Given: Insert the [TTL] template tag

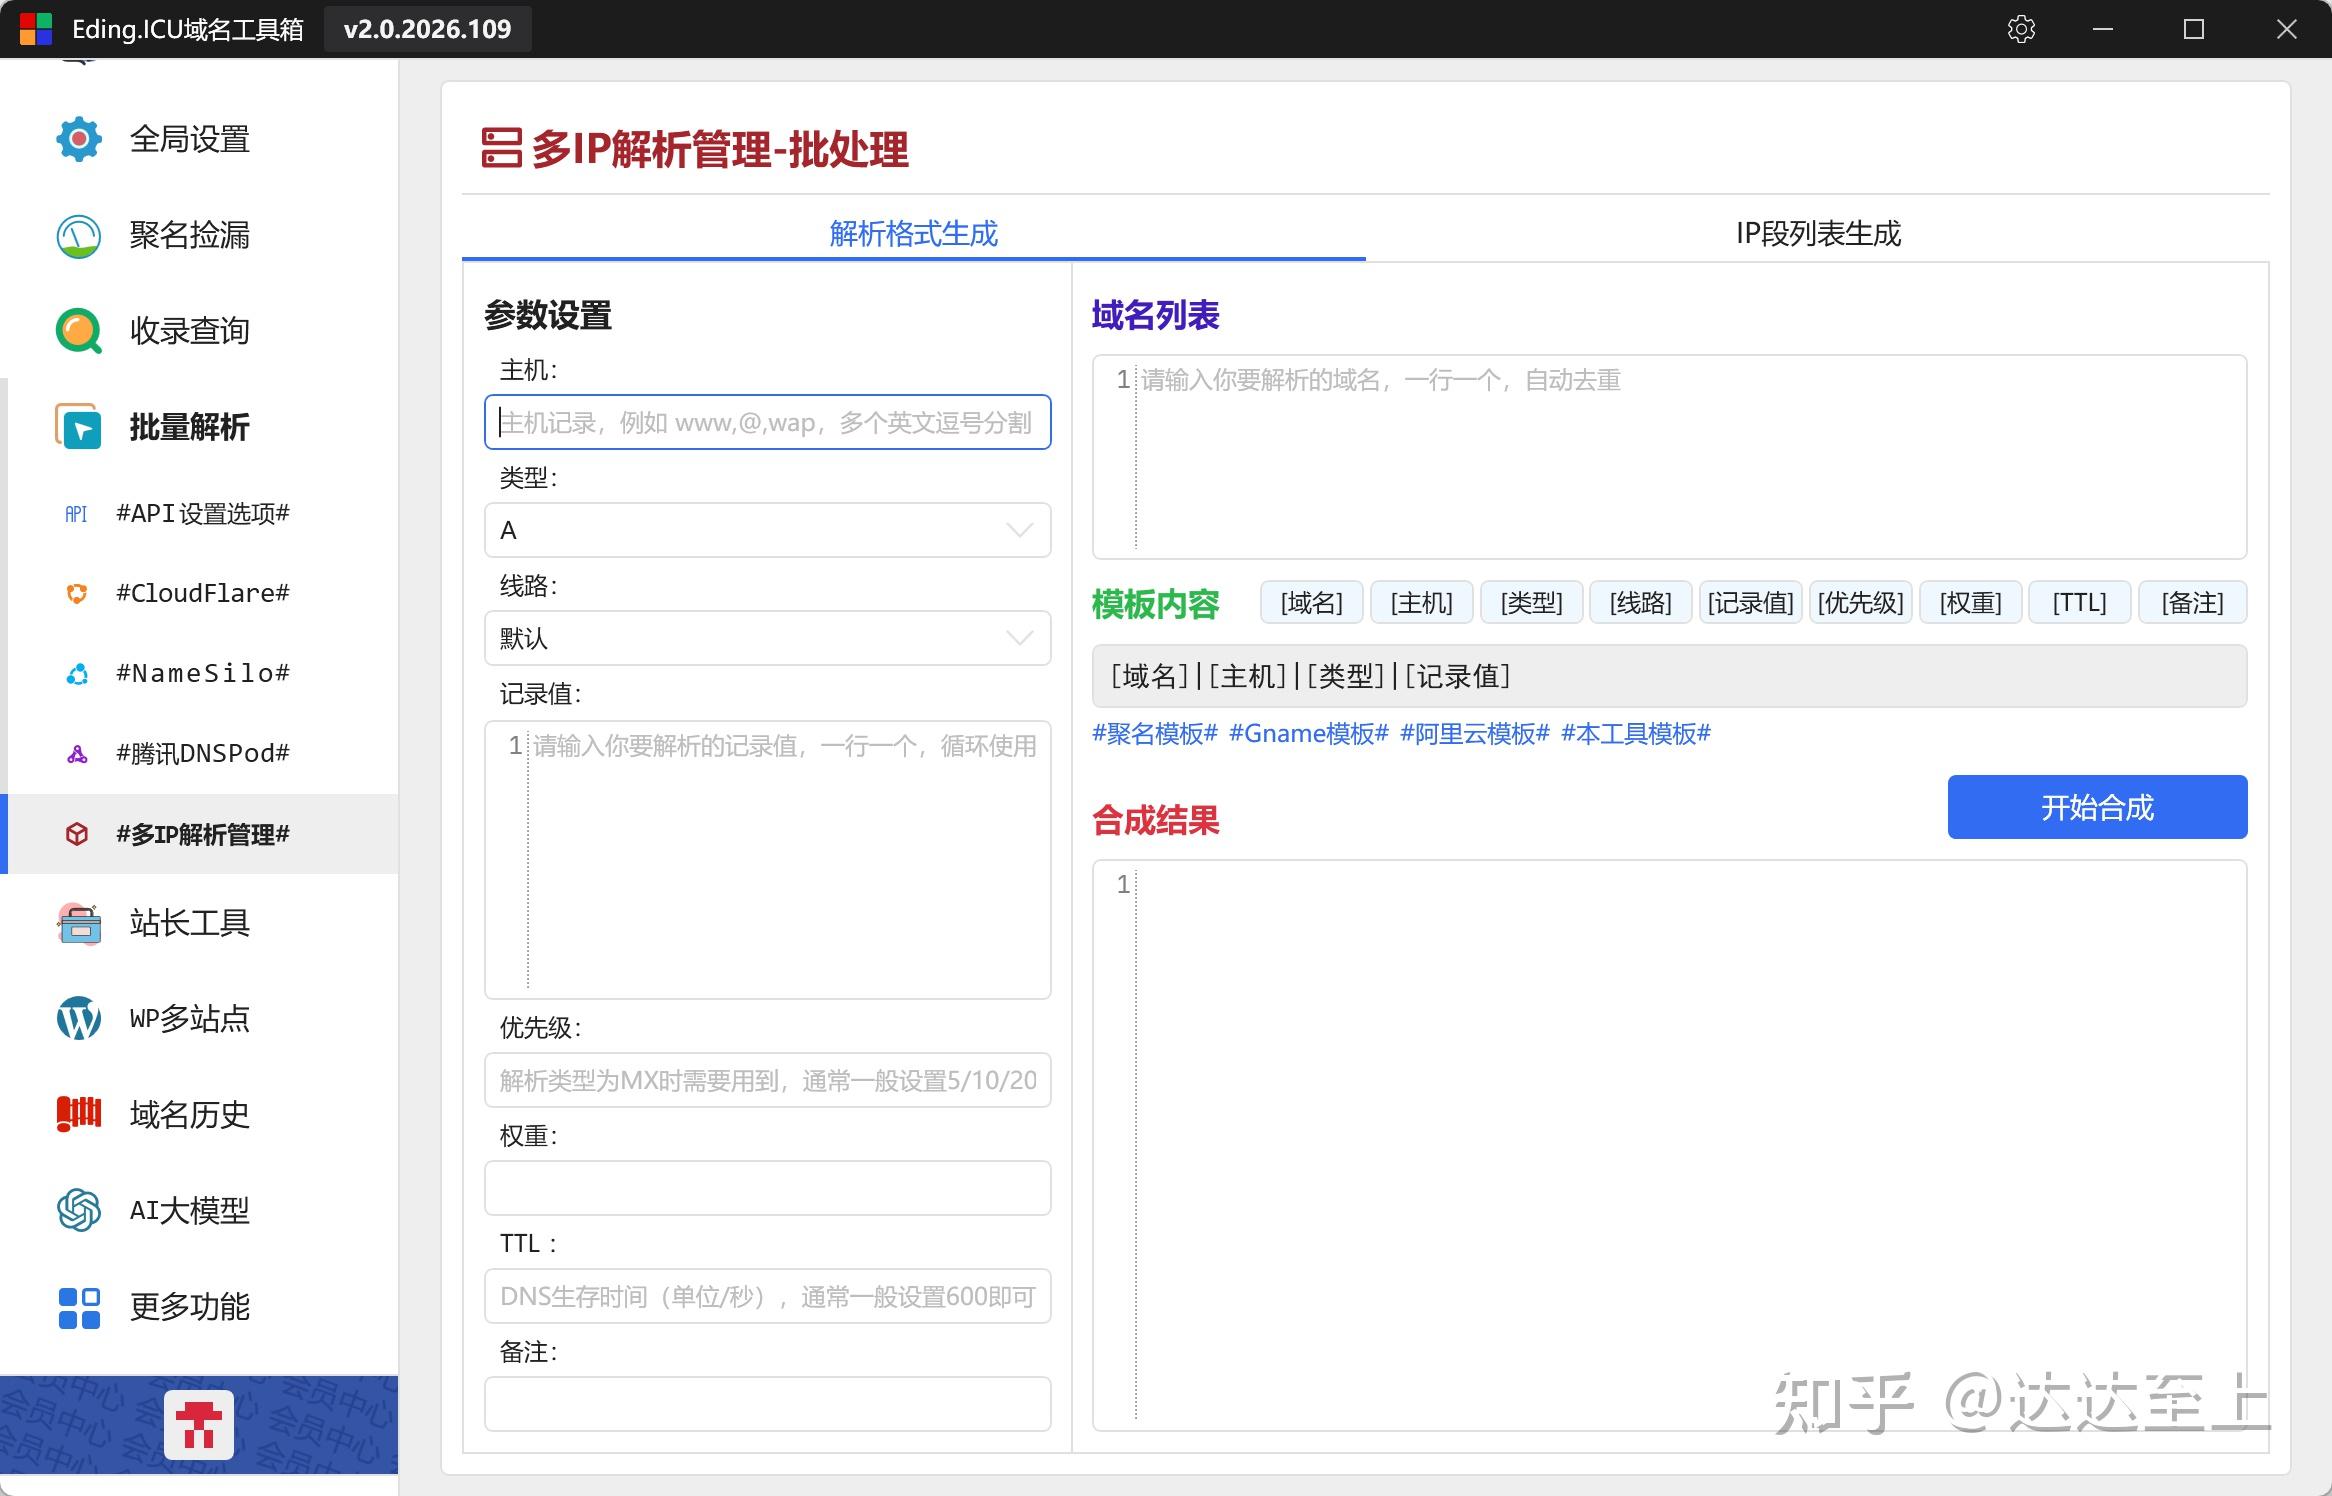Looking at the screenshot, I should [2078, 601].
